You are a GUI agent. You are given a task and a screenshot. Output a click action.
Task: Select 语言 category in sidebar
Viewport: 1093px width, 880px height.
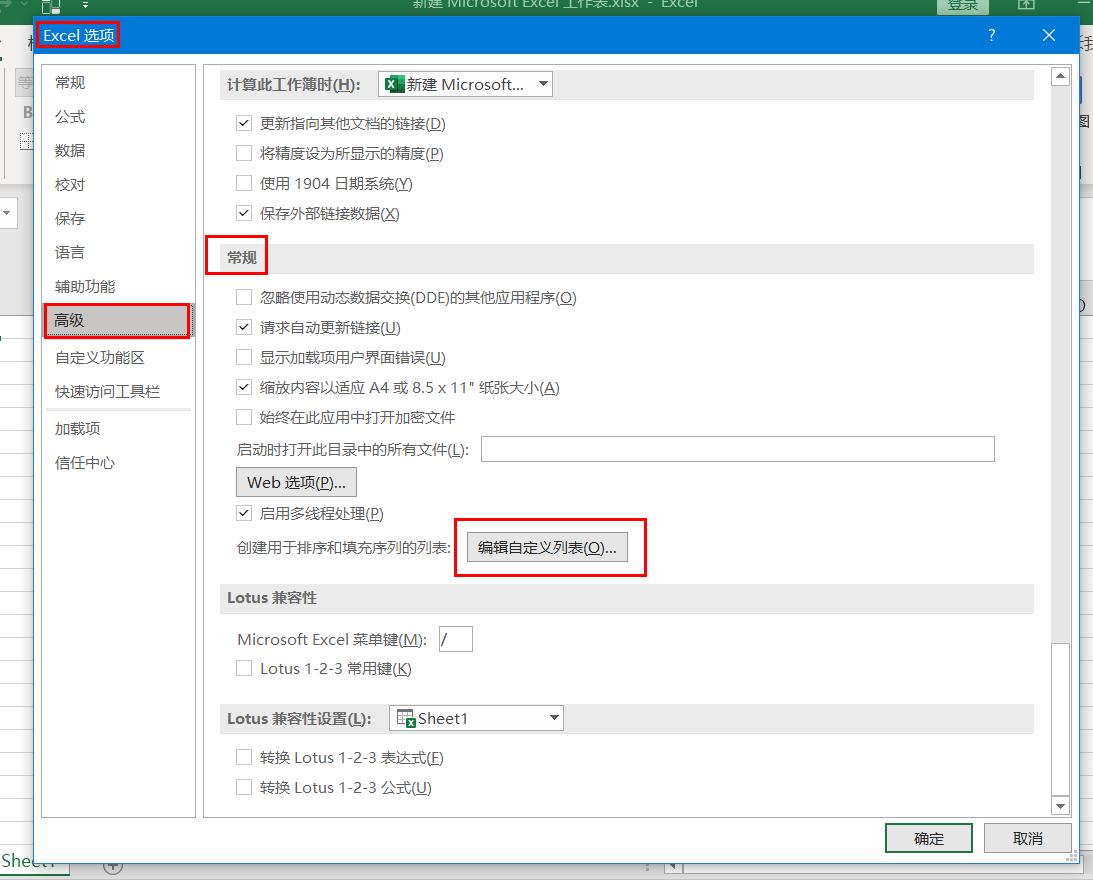click(x=118, y=252)
